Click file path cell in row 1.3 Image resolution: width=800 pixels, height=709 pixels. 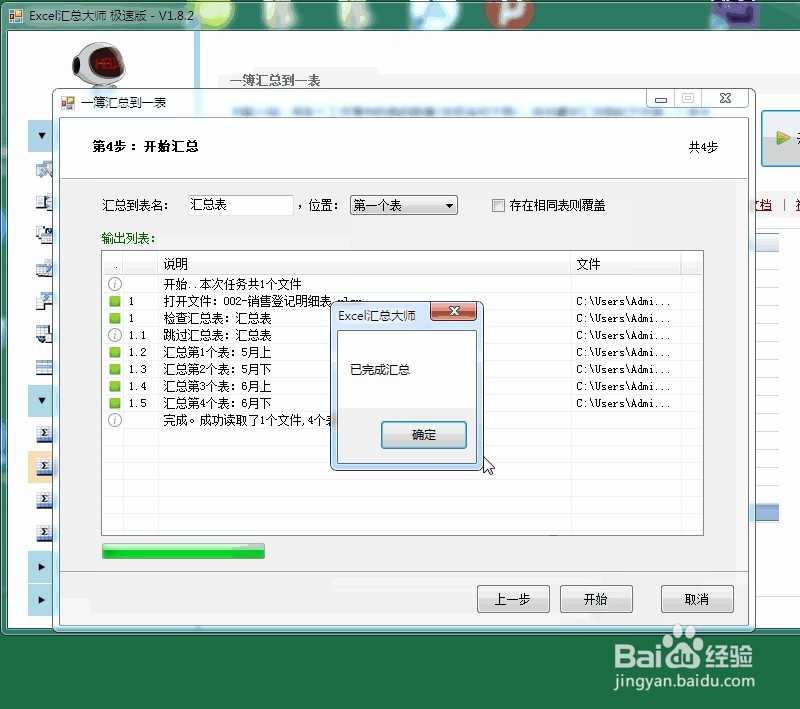coord(626,369)
